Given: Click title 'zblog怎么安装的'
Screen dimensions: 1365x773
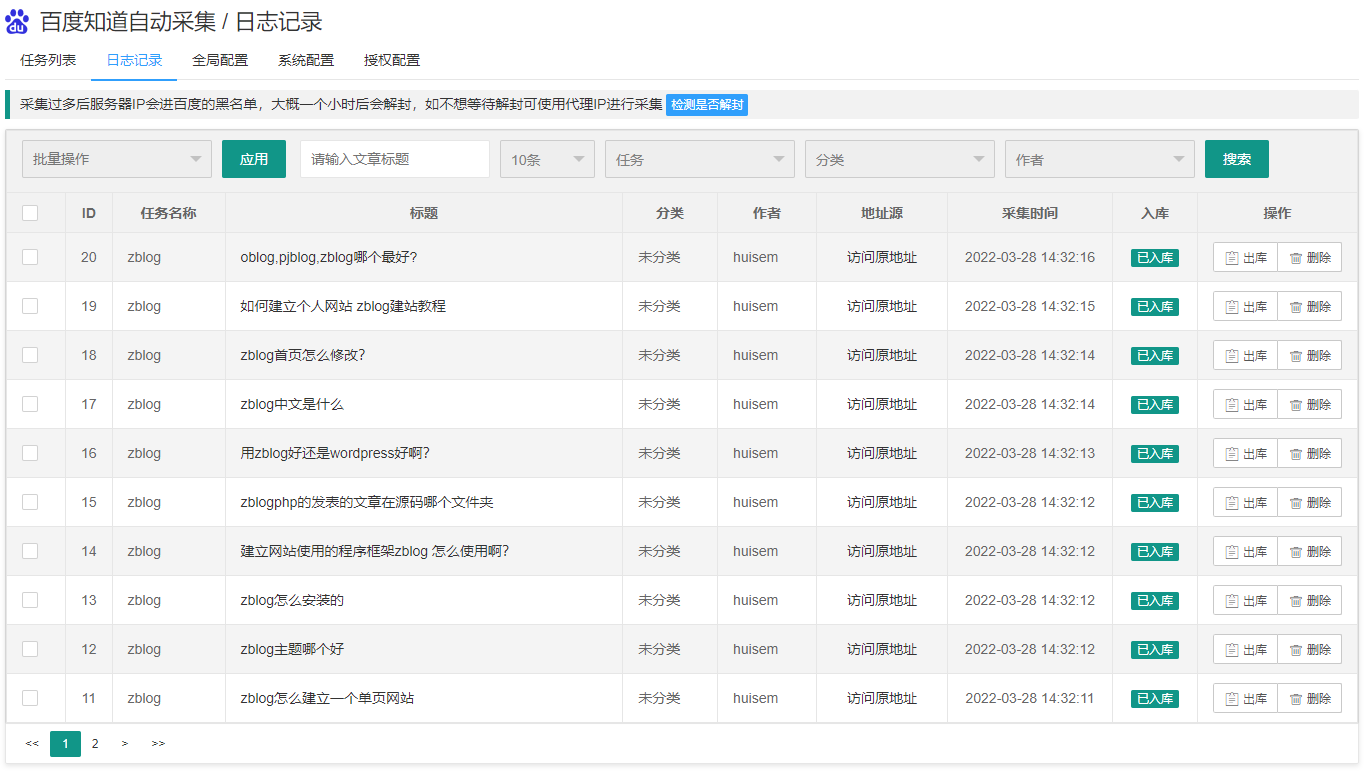Looking at the screenshot, I should point(292,600).
